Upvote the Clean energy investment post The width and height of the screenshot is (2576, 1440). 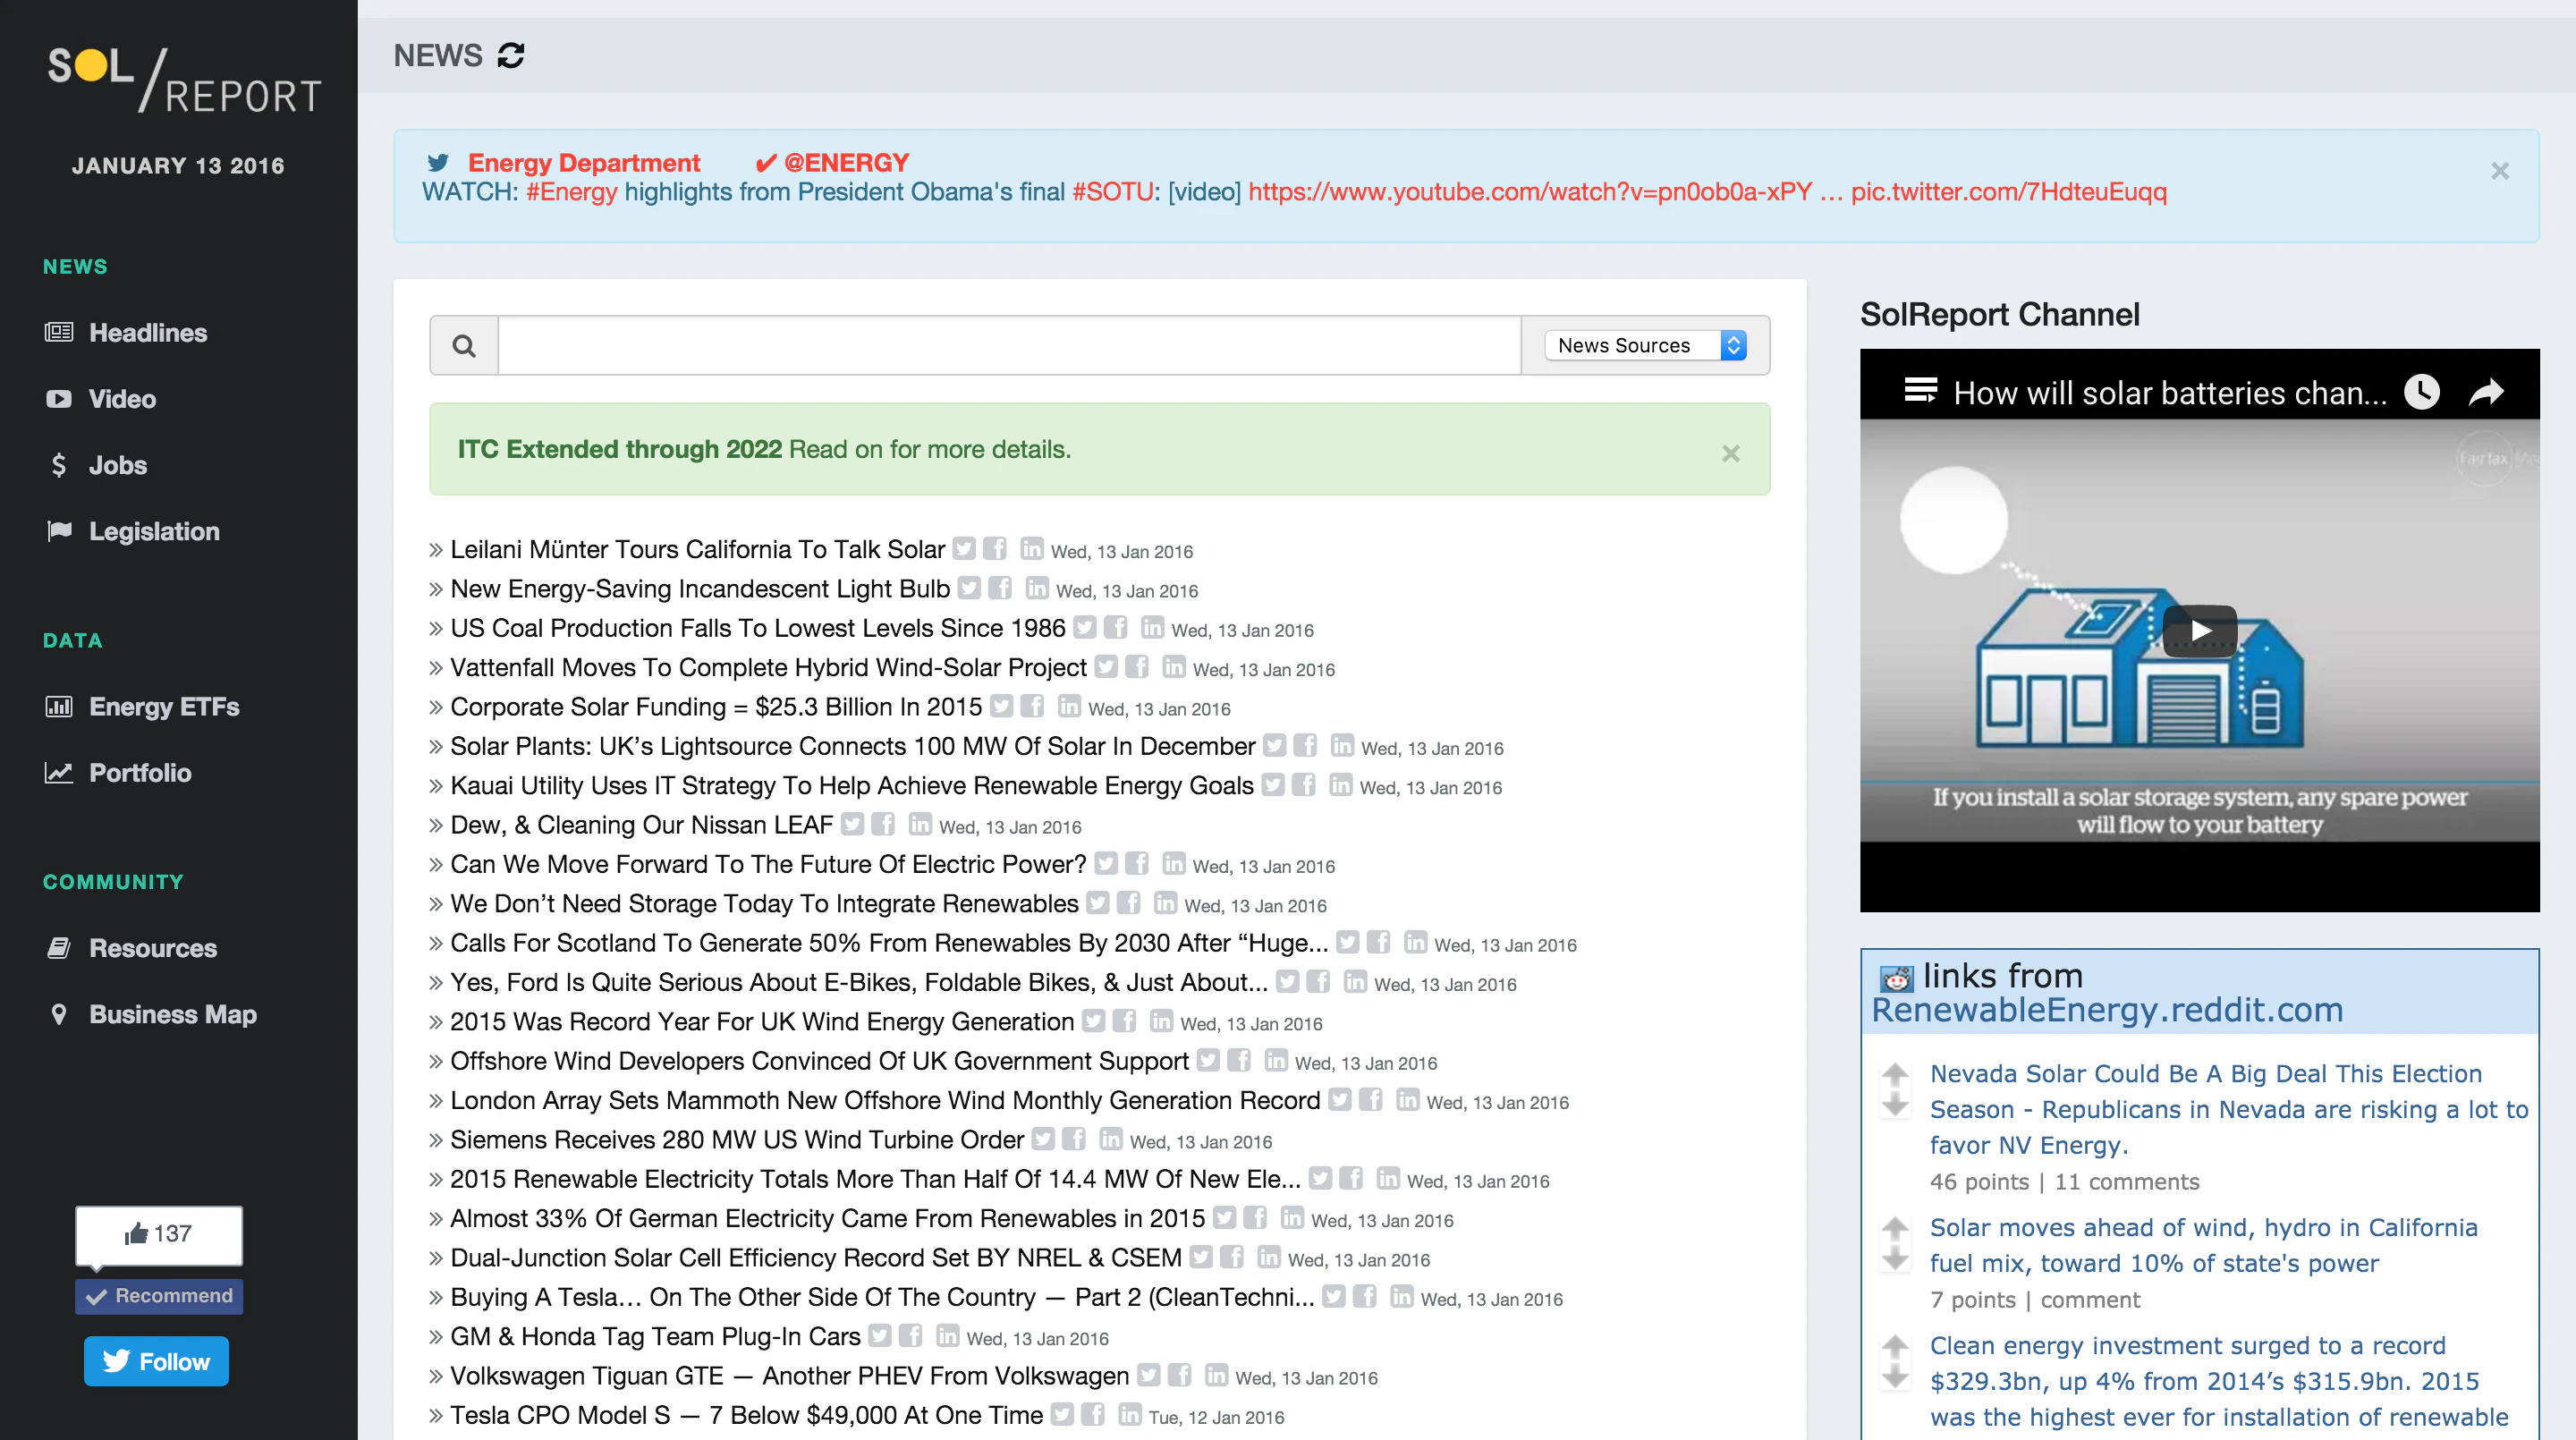point(1895,1347)
